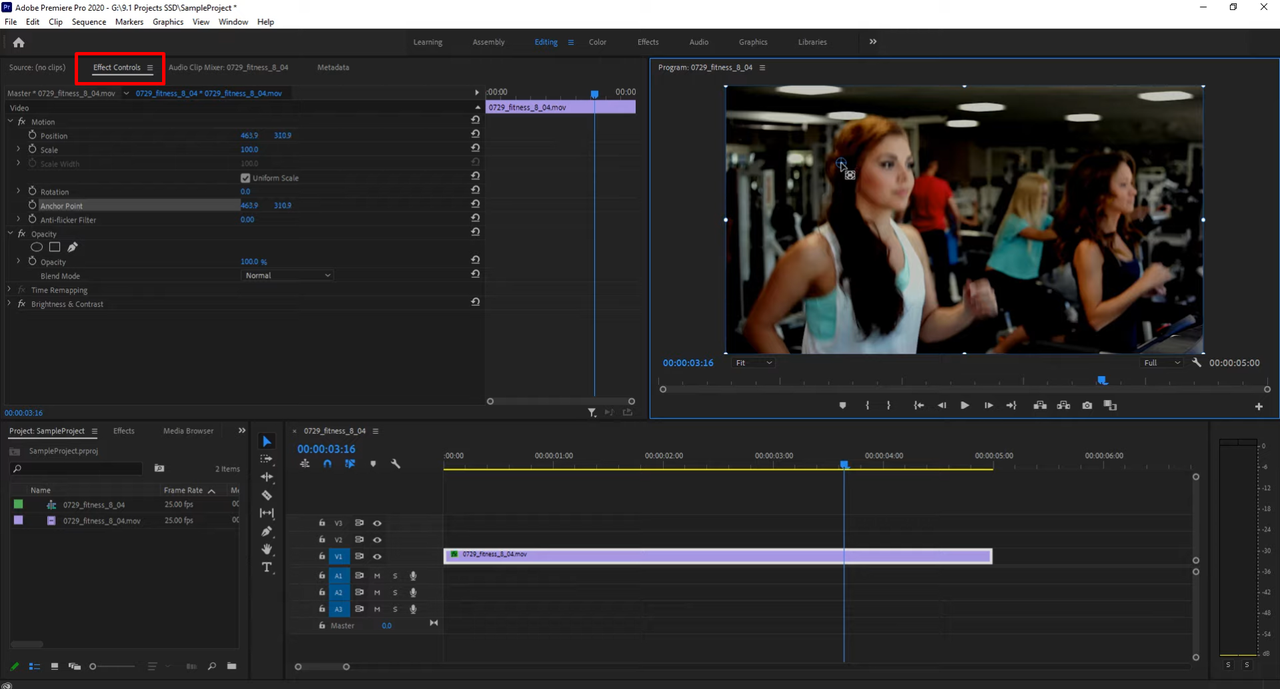Click the Extract button in Program monitor
This screenshot has height=689, width=1280.
click(1063, 405)
